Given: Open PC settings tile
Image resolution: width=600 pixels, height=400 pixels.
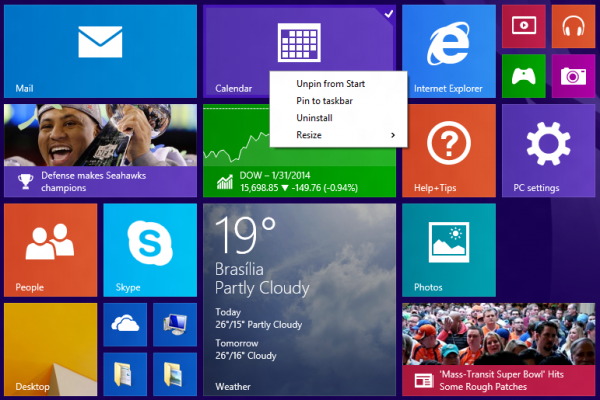Looking at the screenshot, I should point(548,150).
